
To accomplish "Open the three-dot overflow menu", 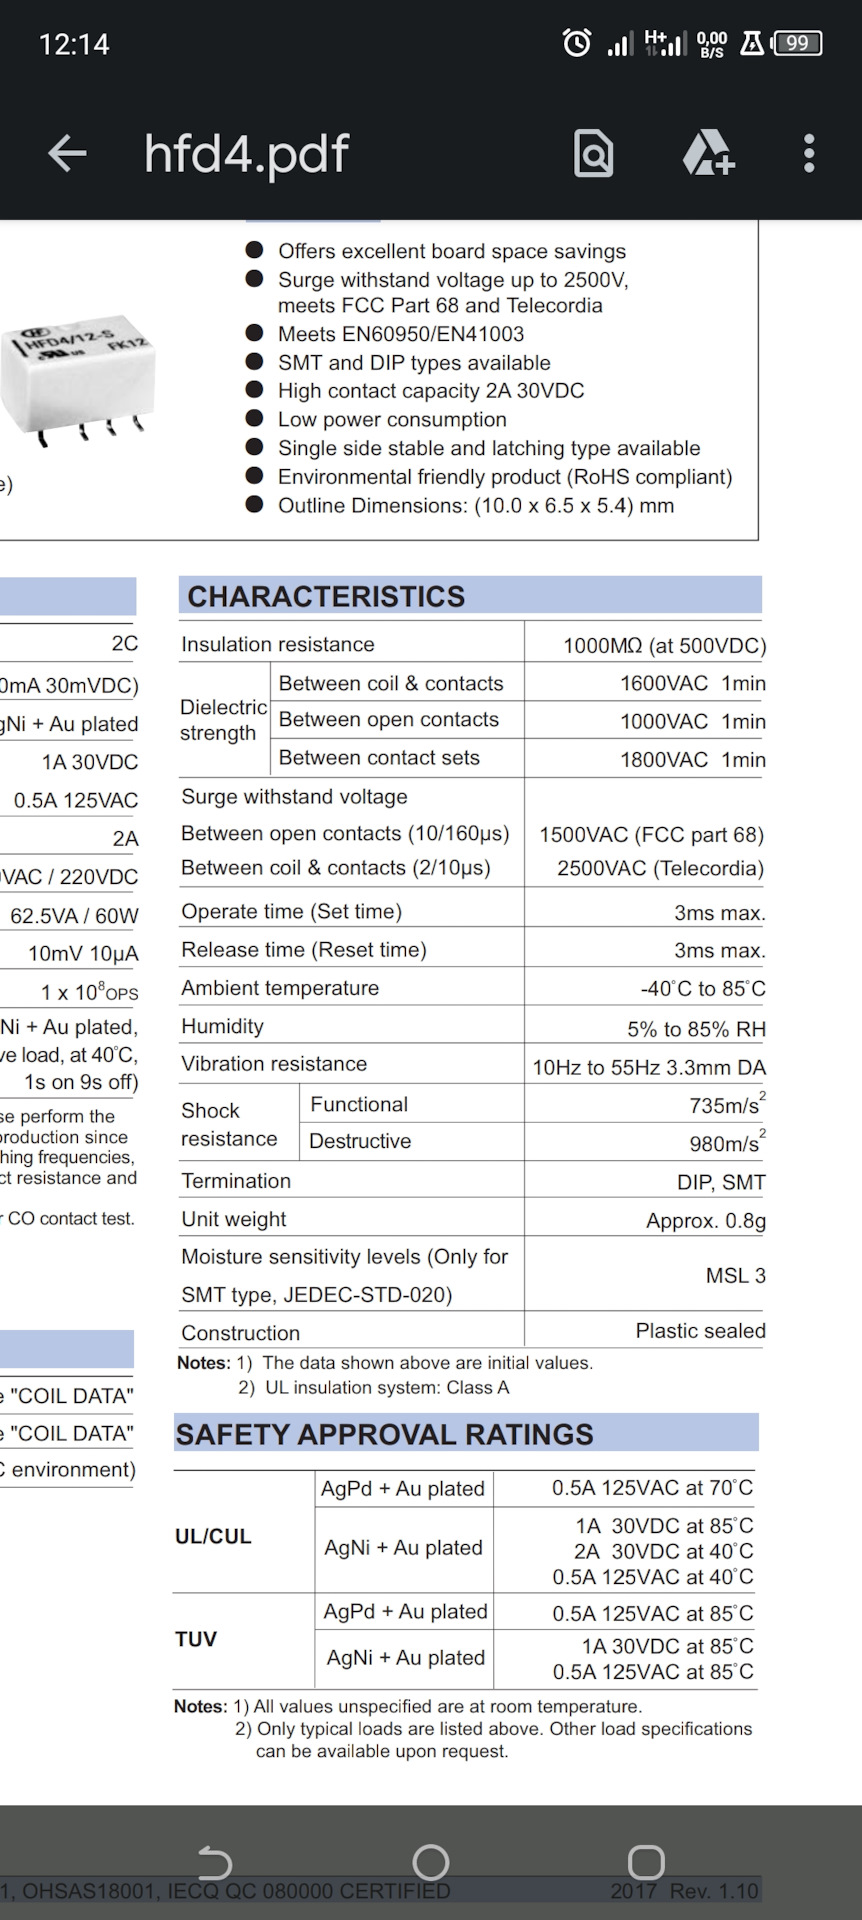I will click(809, 154).
